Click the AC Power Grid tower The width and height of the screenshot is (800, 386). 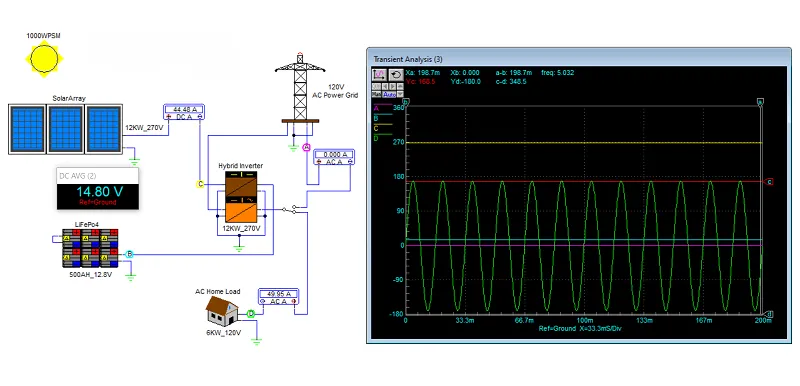point(300,88)
